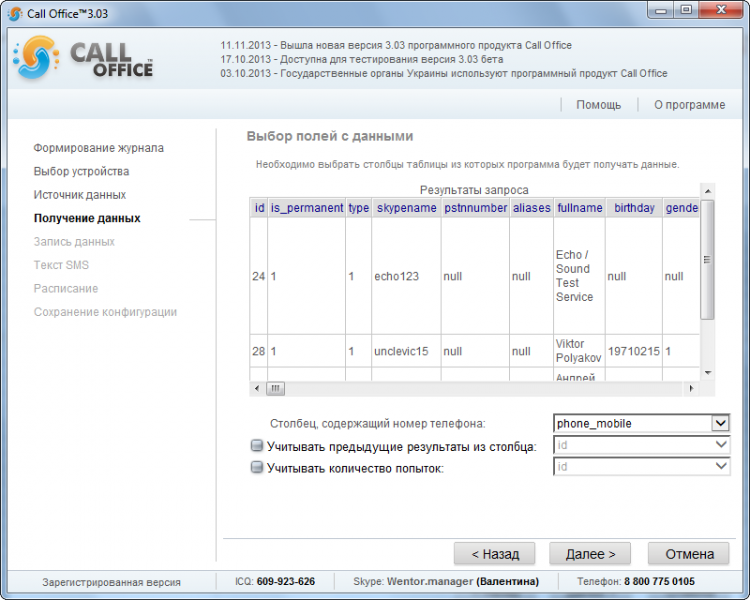The height and width of the screenshot is (600, 750).
Task: Click the table scroll up arrow
Action: [707, 191]
